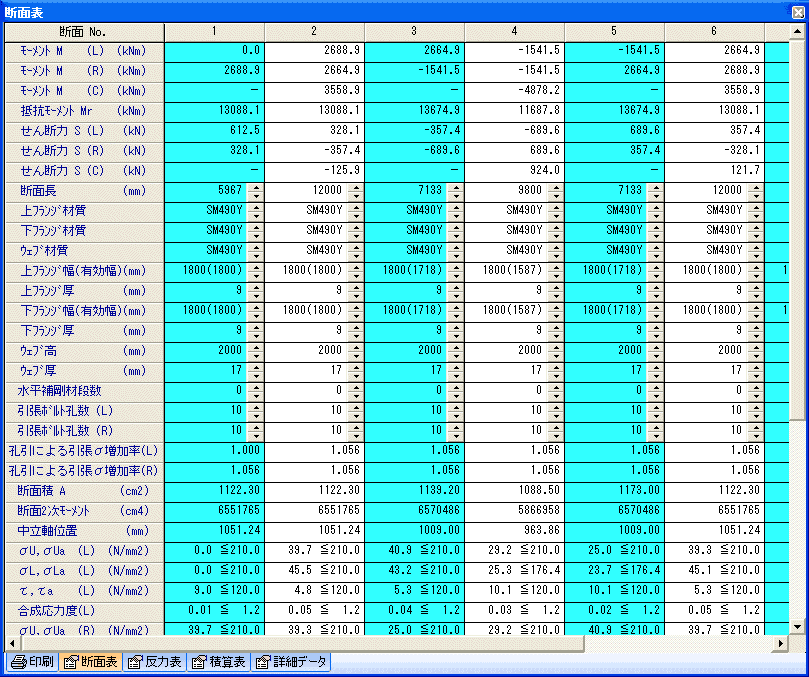Increase 上フランジ幅 for section 1

coord(255,268)
